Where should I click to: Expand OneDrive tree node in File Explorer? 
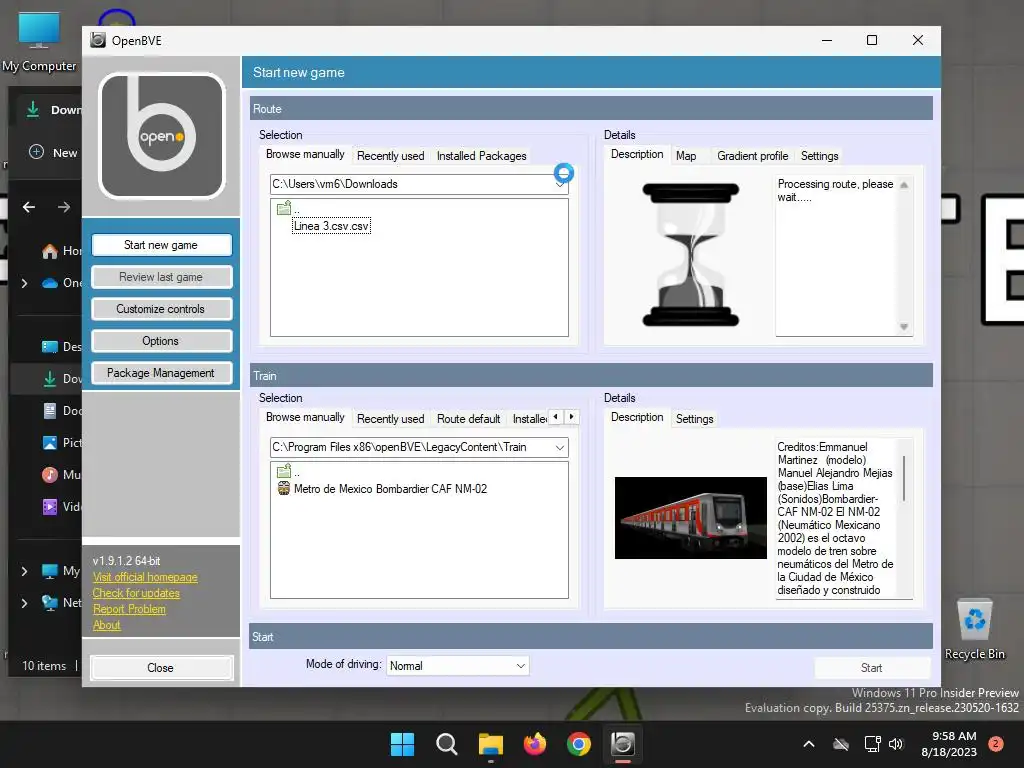point(24,283)
